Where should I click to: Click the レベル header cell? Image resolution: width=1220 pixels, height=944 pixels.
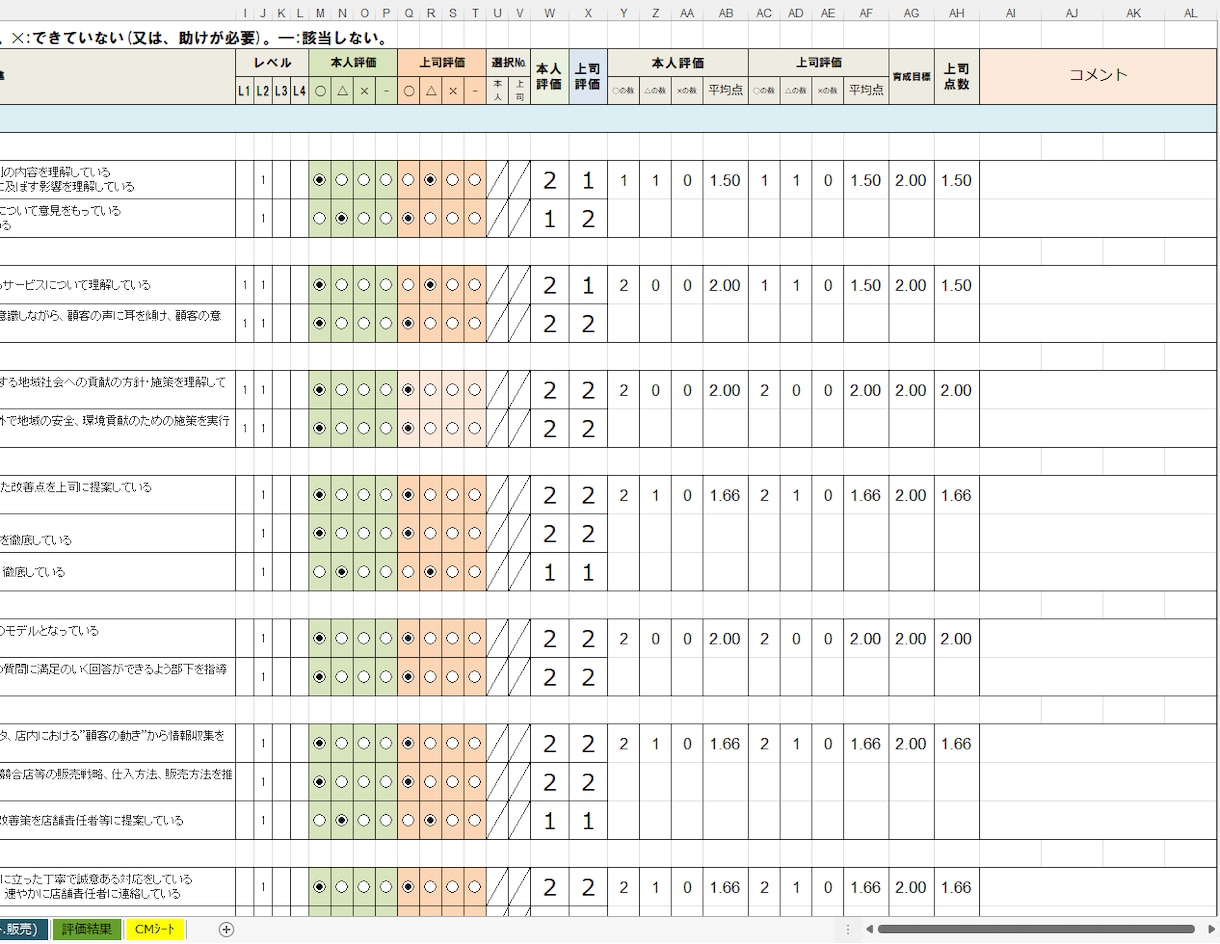[273, 62]
